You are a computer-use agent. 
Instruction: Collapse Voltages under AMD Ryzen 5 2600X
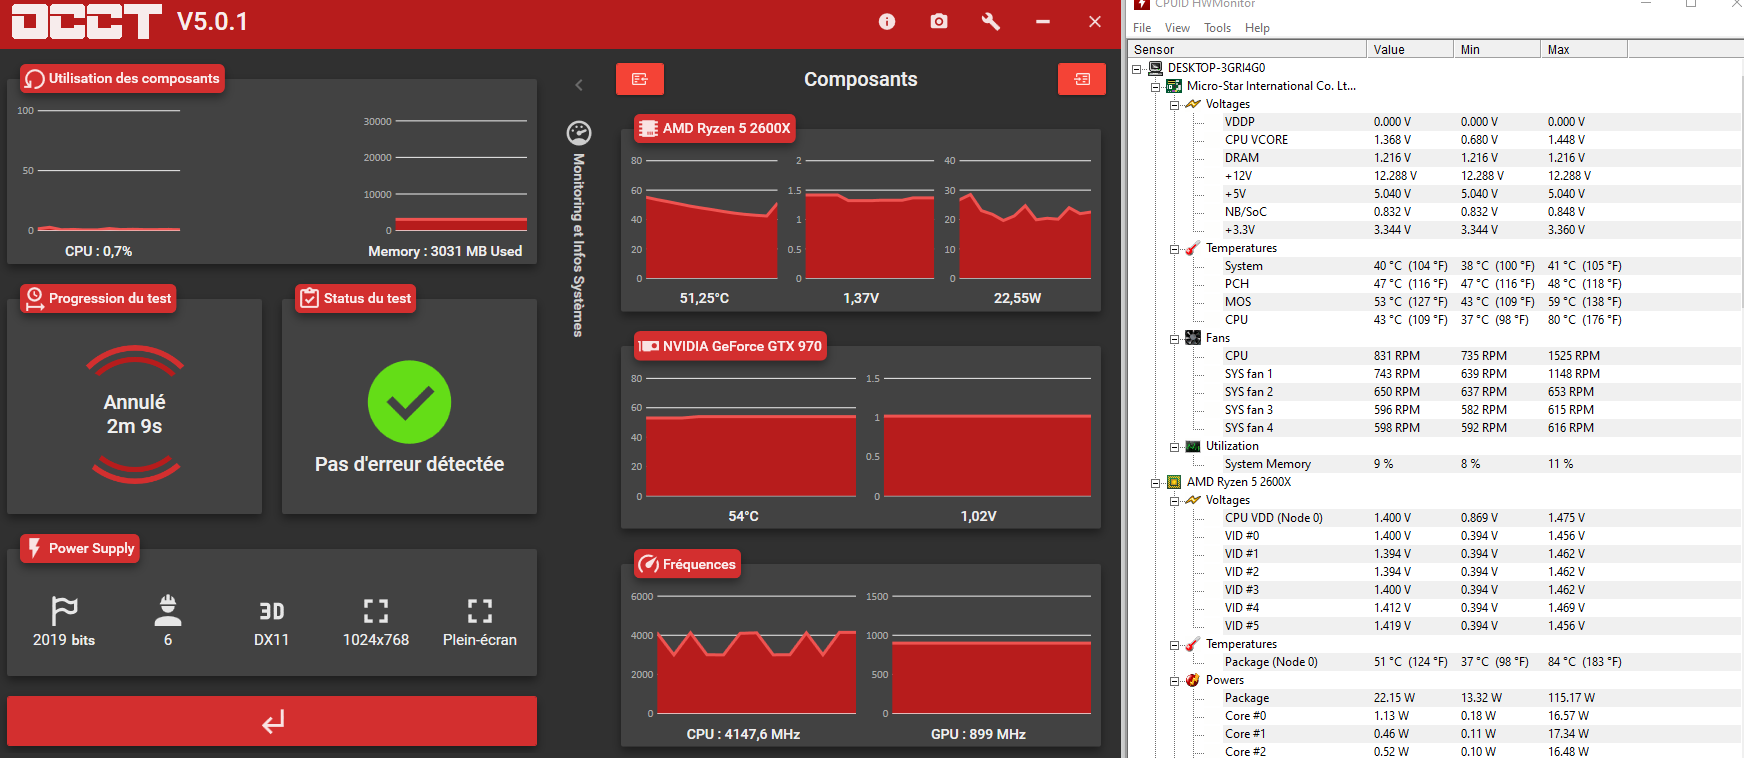point(1175,501)
